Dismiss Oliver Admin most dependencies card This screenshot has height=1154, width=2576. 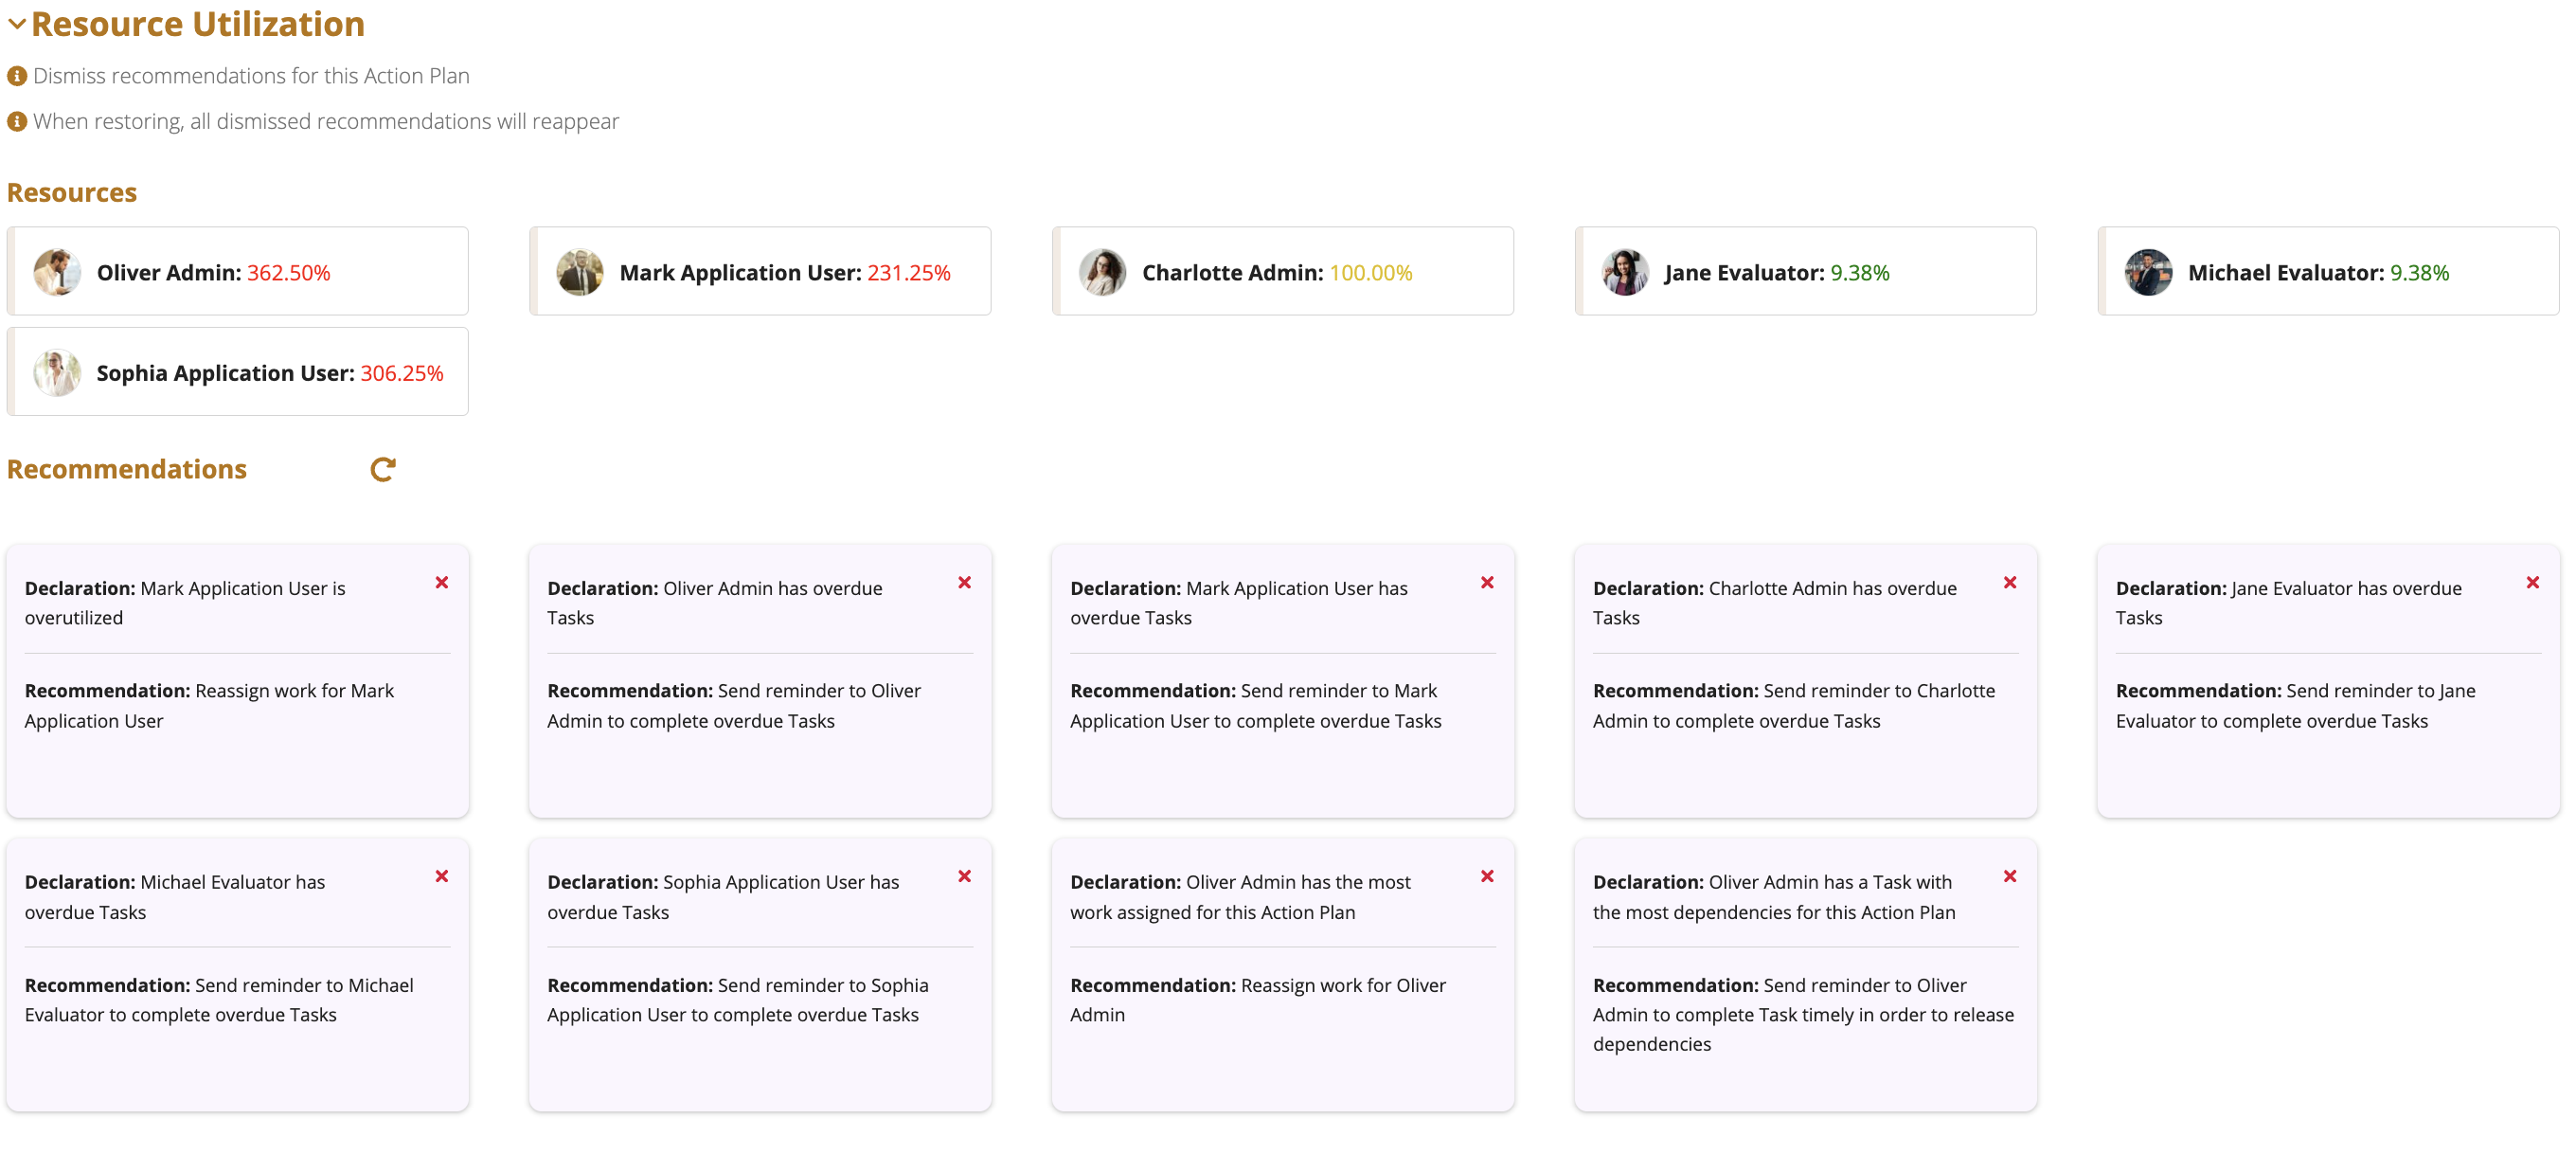pos(2010,876)
